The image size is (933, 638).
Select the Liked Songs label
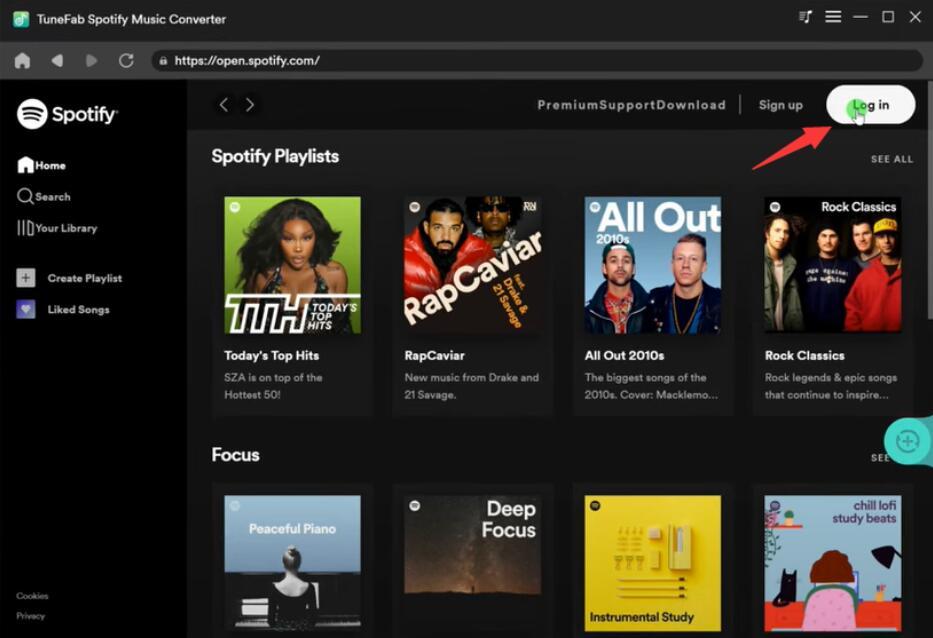(x=79, y=309)
